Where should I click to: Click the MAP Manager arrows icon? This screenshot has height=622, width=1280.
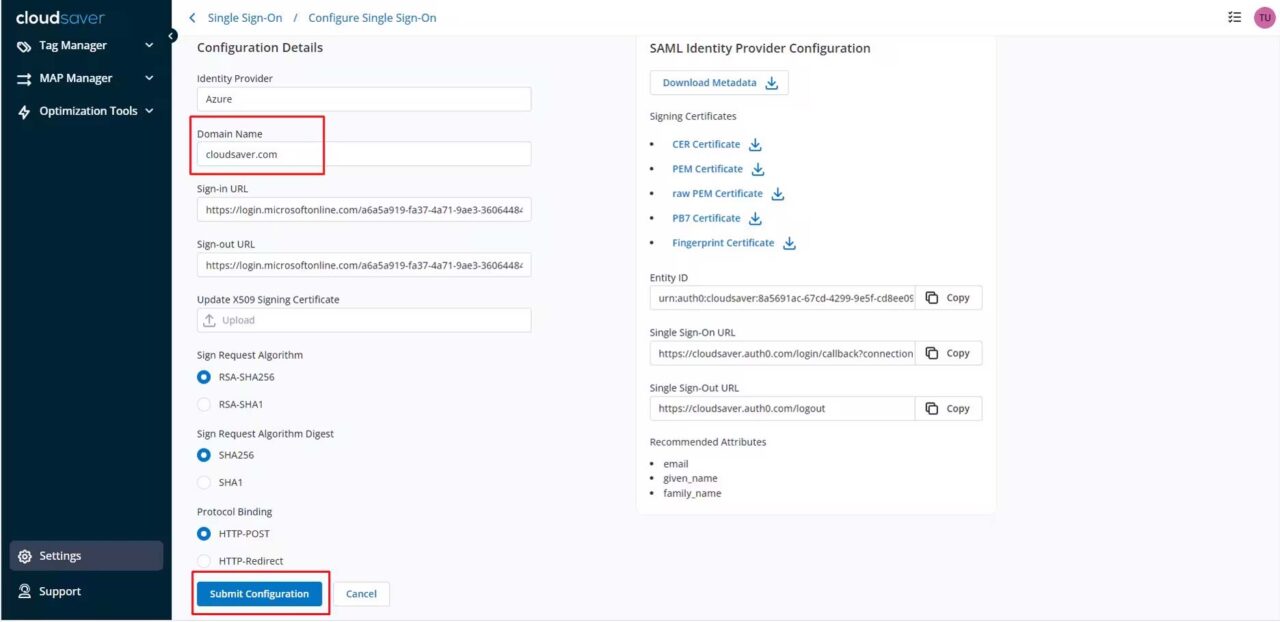[24, 78]
